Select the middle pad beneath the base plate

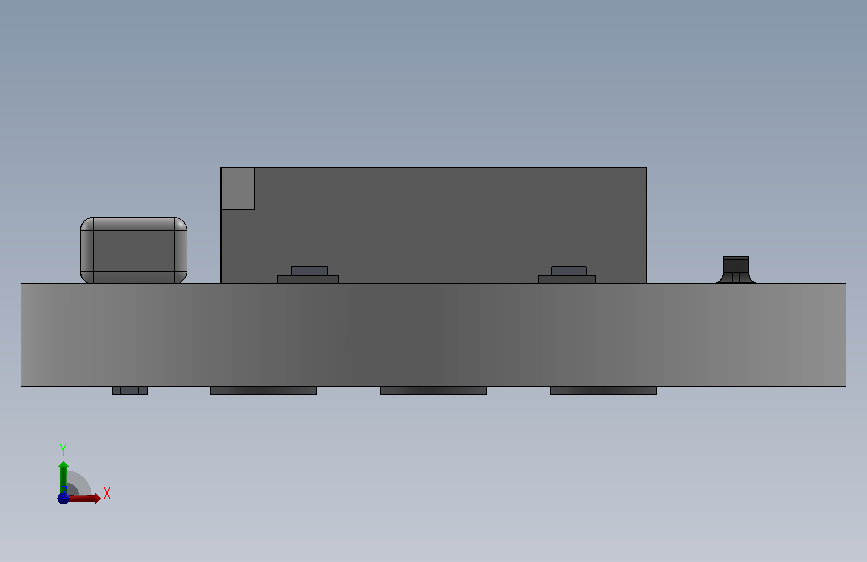434,391
